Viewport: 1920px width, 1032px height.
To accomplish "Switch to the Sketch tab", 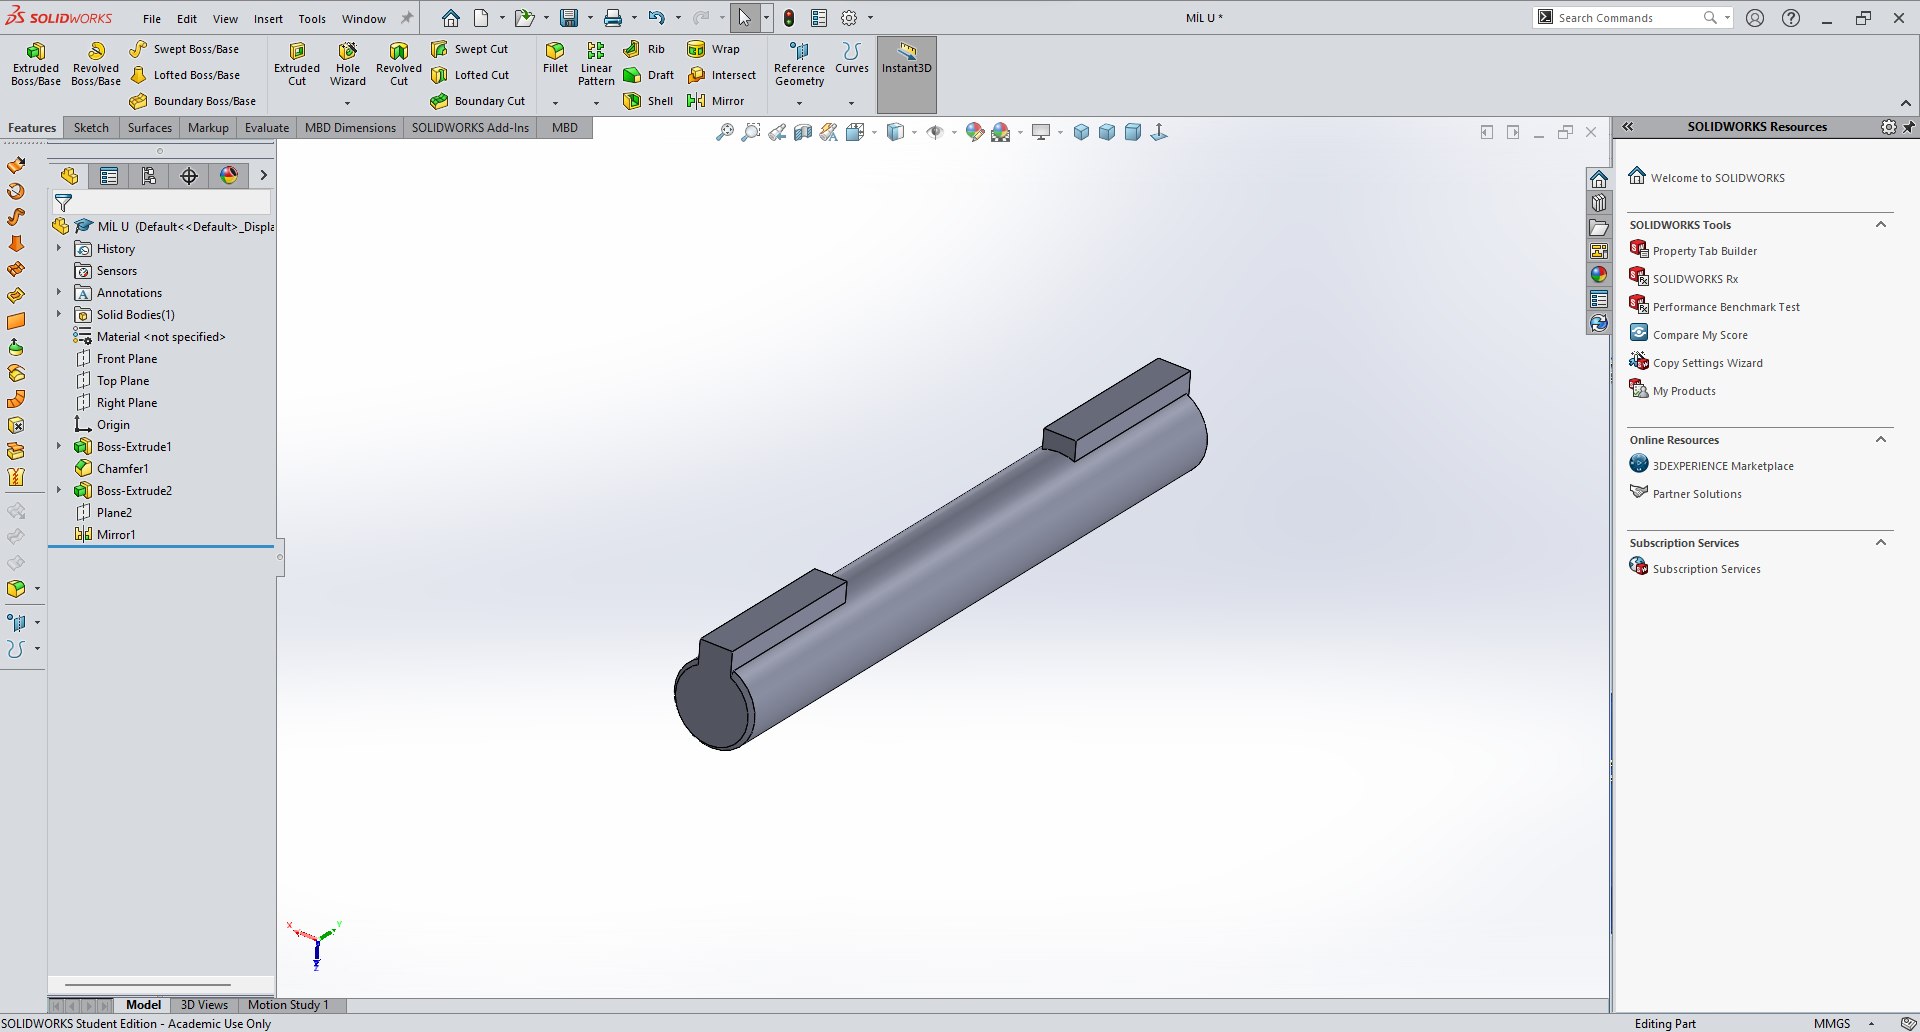I will pos(91,128).
